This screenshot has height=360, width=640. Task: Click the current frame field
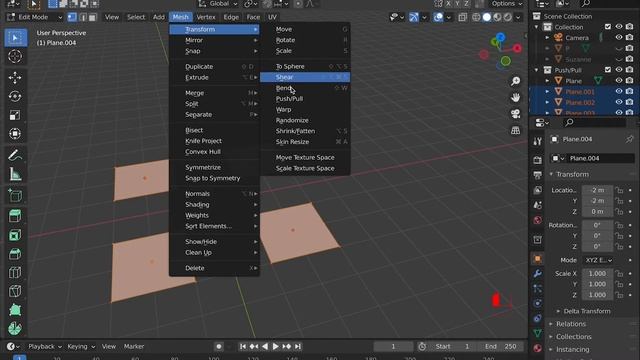click(x=393, y=347)
